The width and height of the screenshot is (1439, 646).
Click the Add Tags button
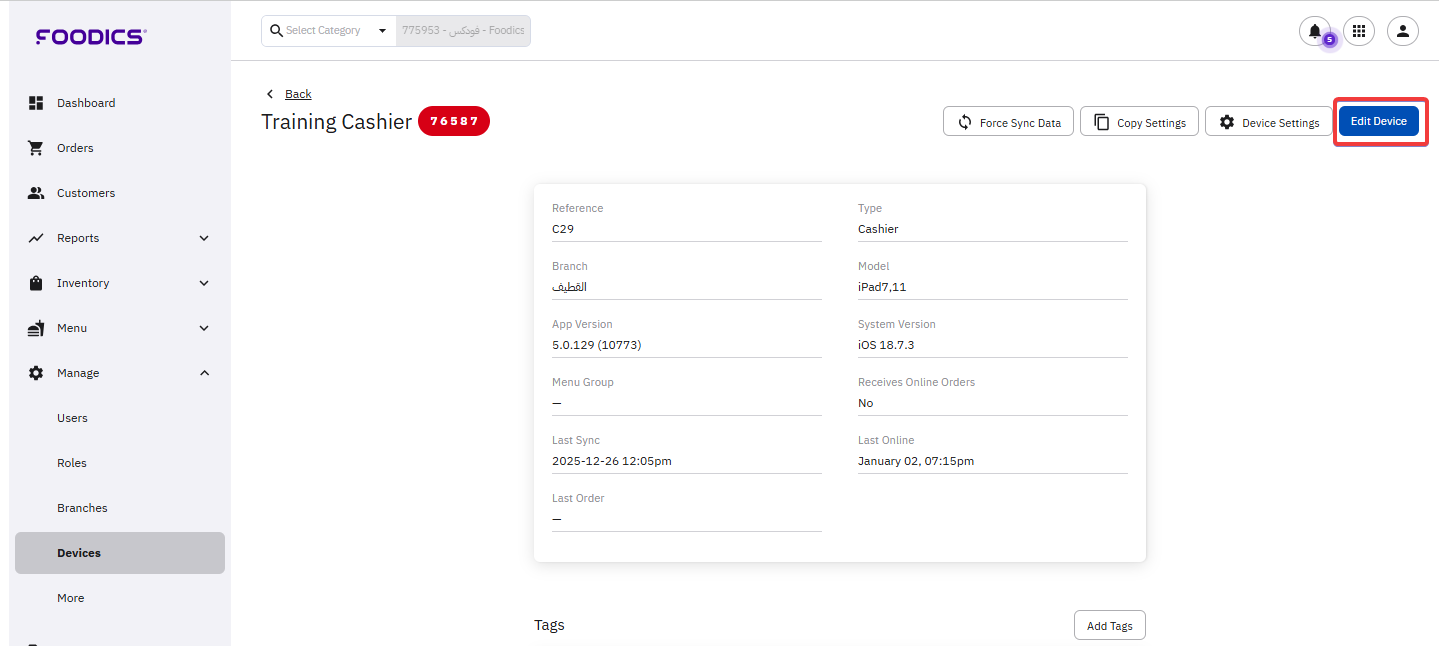tap(1109, 626)
